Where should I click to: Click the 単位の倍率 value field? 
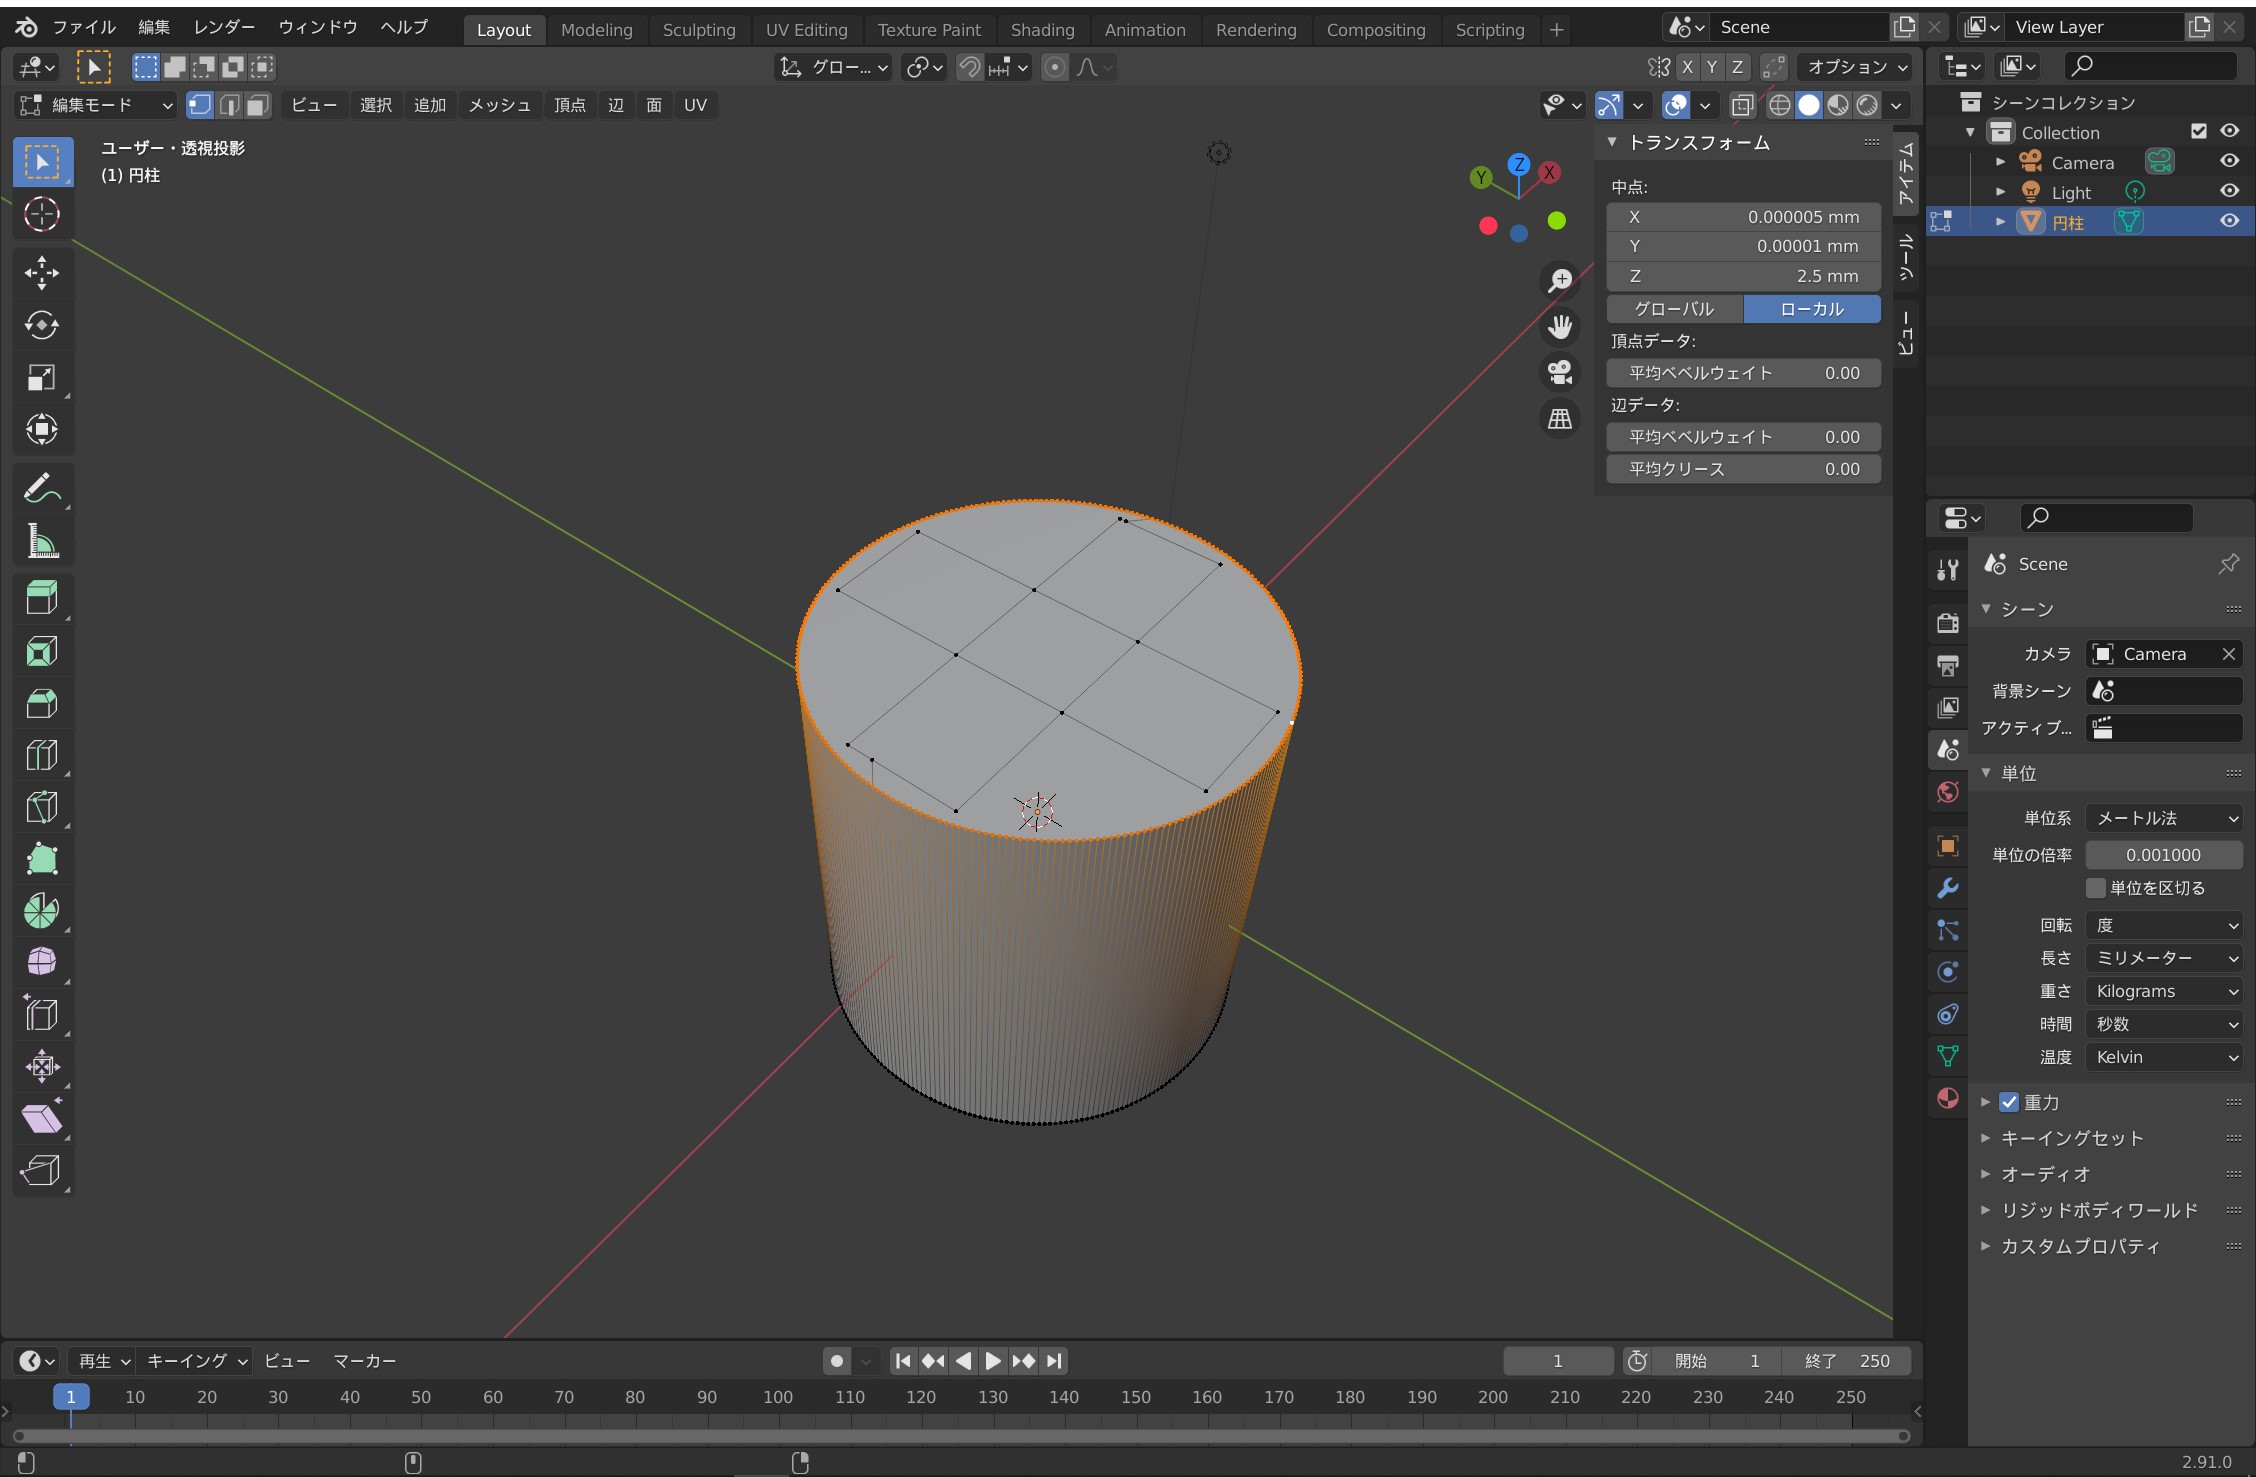(x=2162, y=855)
